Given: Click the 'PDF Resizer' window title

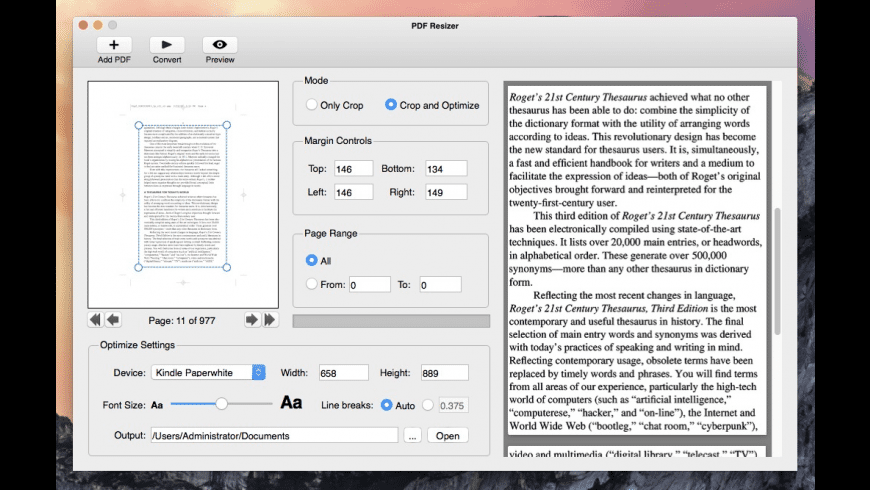Looking at the screenshot, I should pos(434,26).
